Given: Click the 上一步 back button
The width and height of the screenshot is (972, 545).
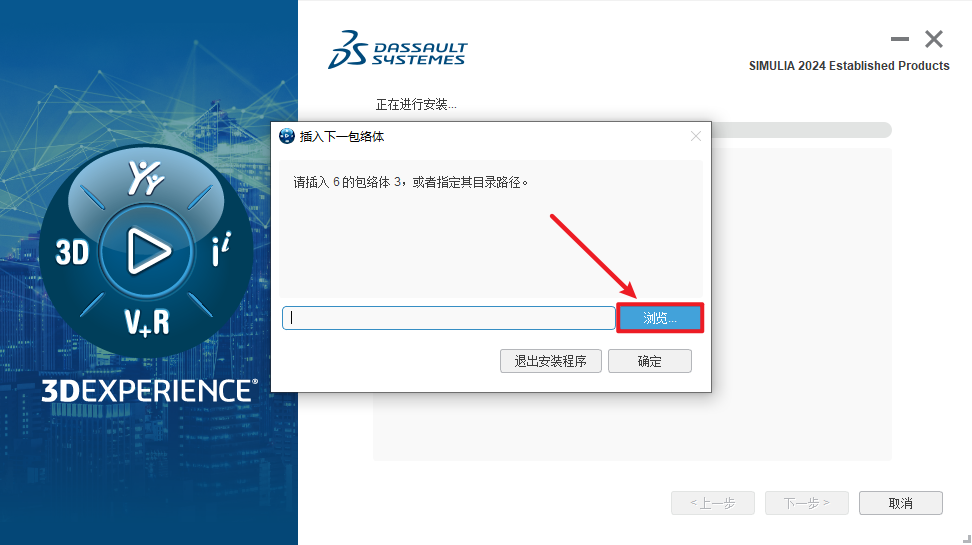Looking at the screenshot, I should pyautogui.click(x=713, y=503).
